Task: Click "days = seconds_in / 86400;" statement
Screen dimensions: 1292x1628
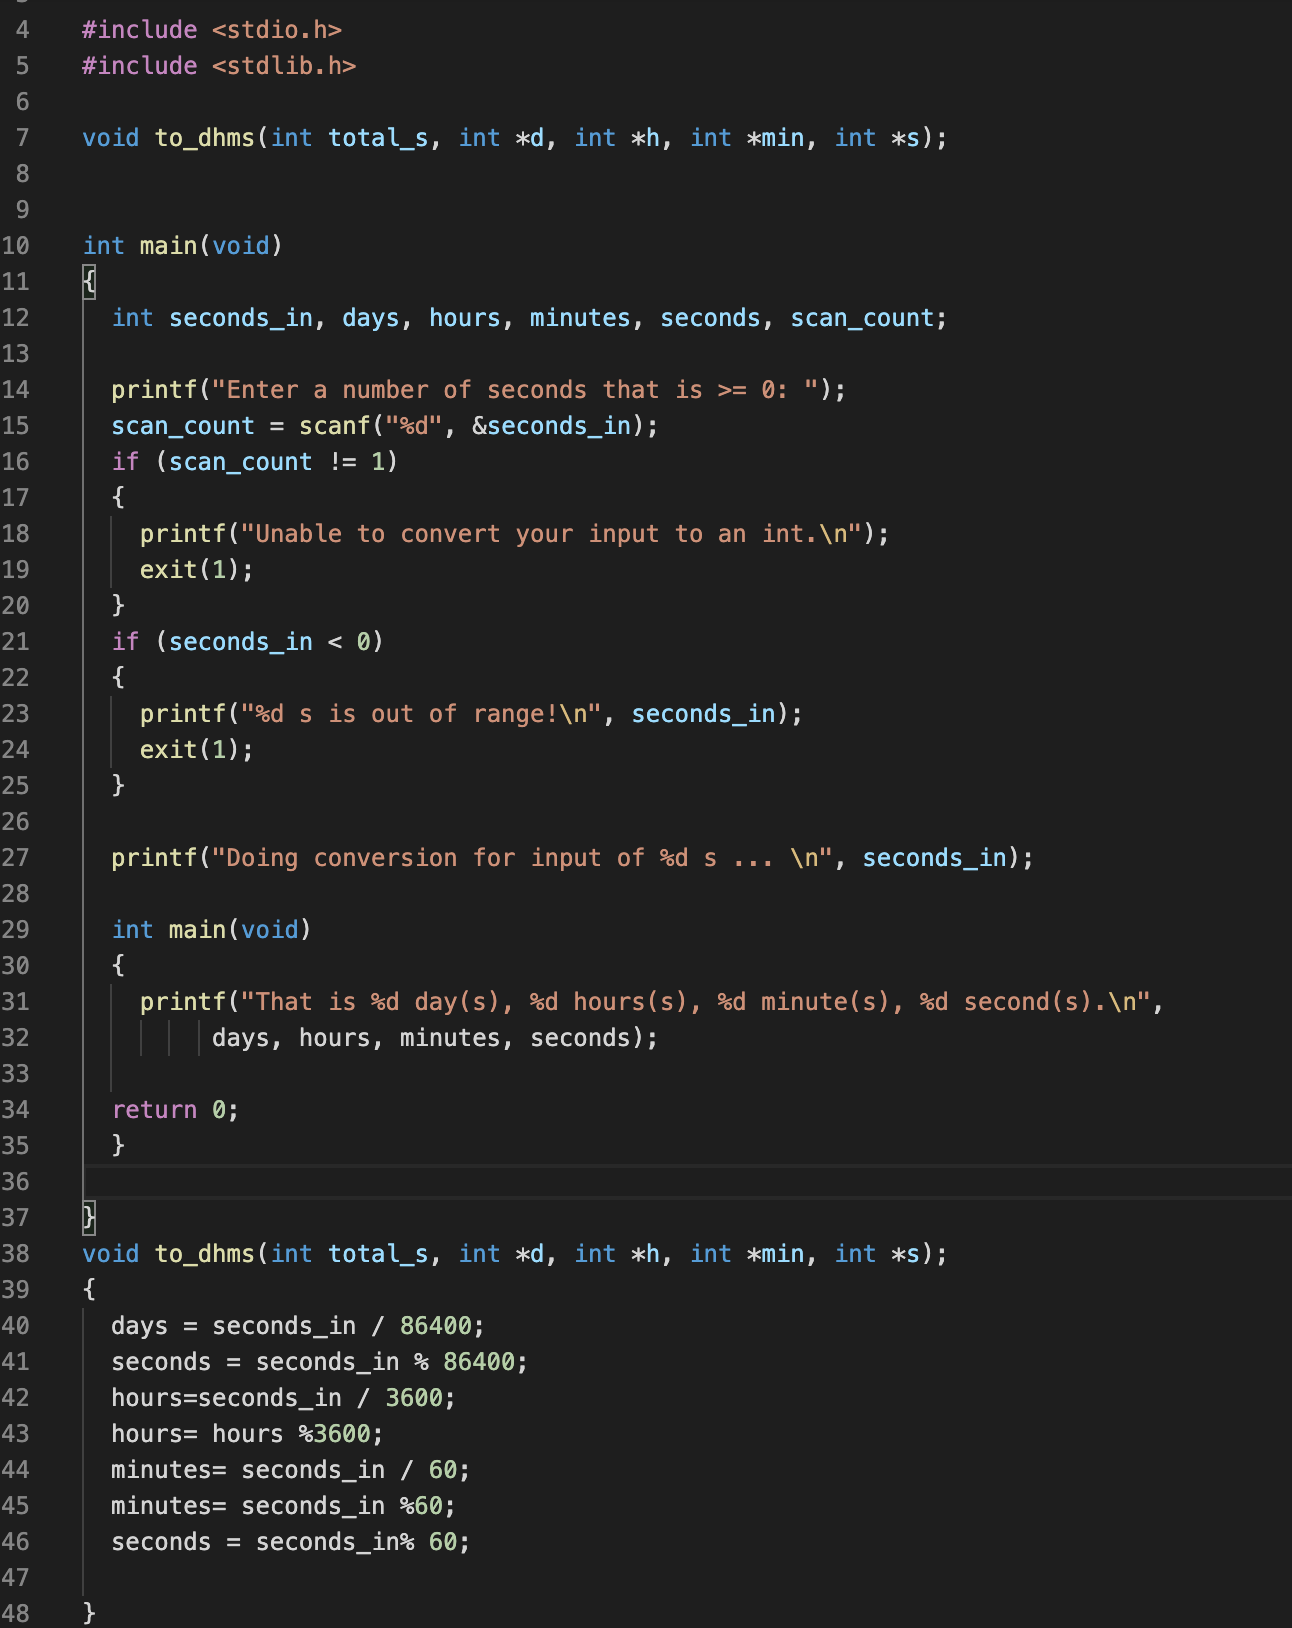Action: pyautogui.click(x=298, y=1326)
